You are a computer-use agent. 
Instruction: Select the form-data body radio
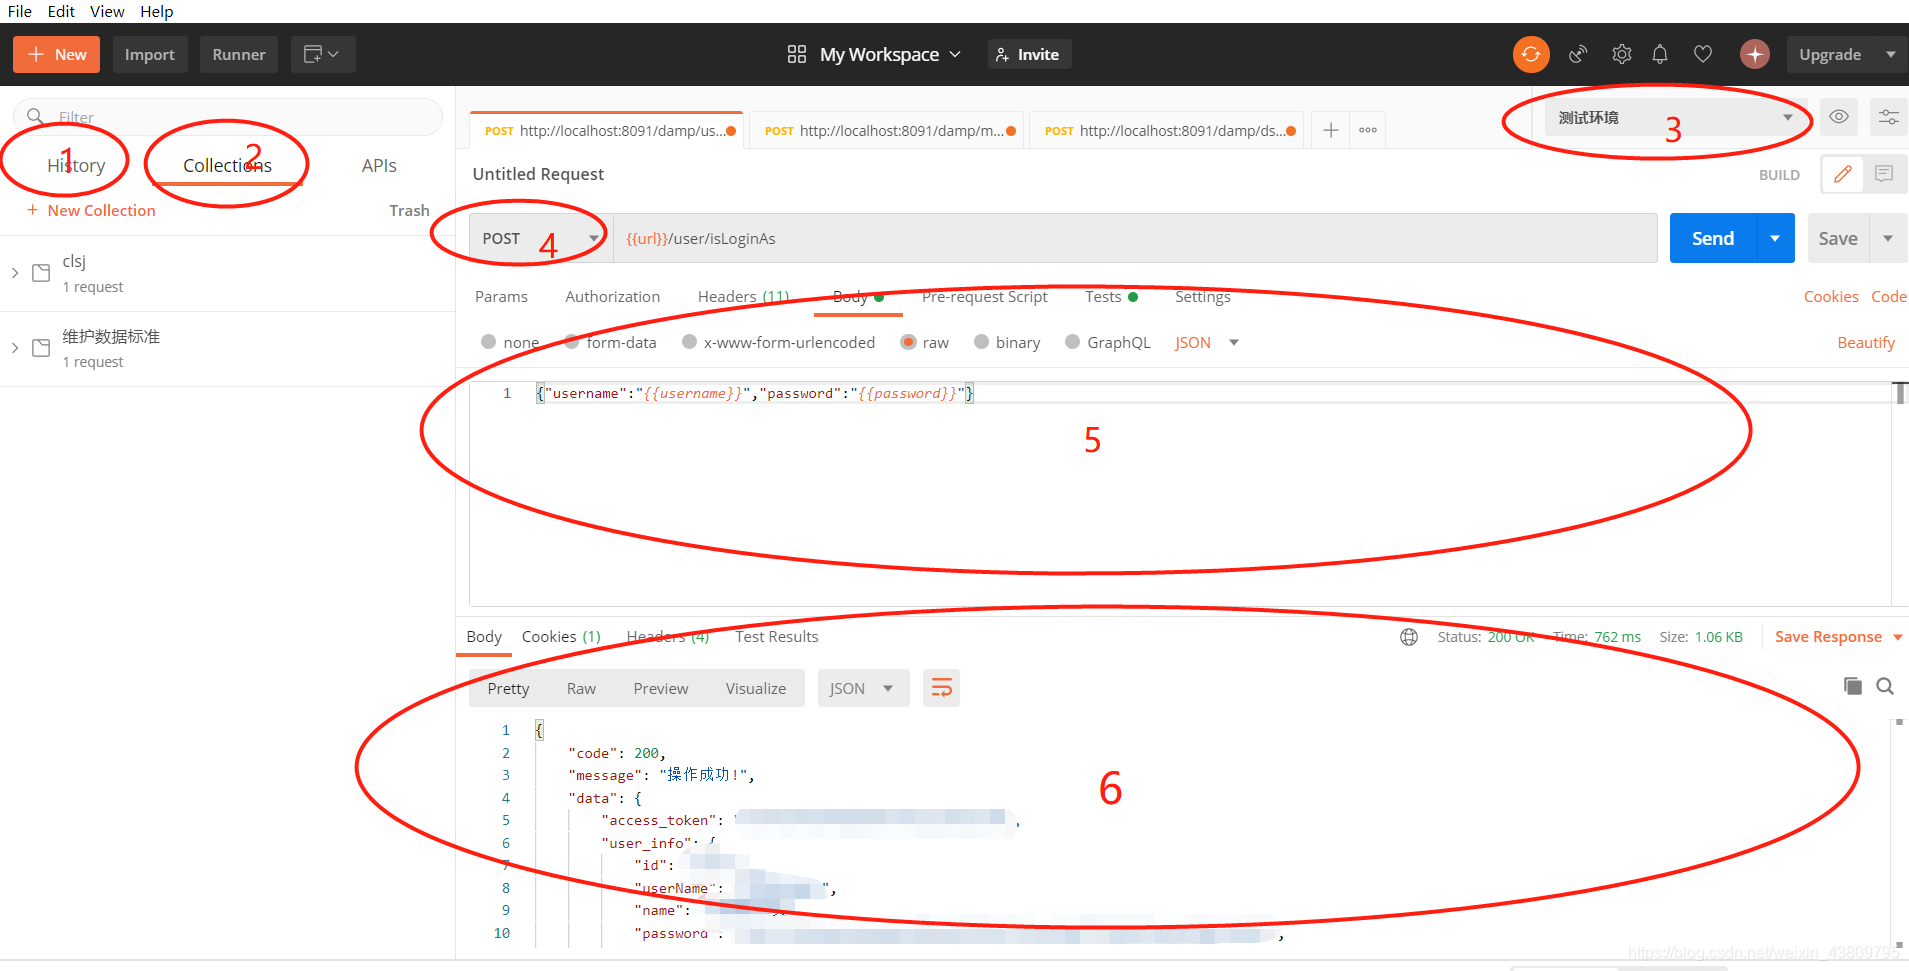[x=572, y=342]
